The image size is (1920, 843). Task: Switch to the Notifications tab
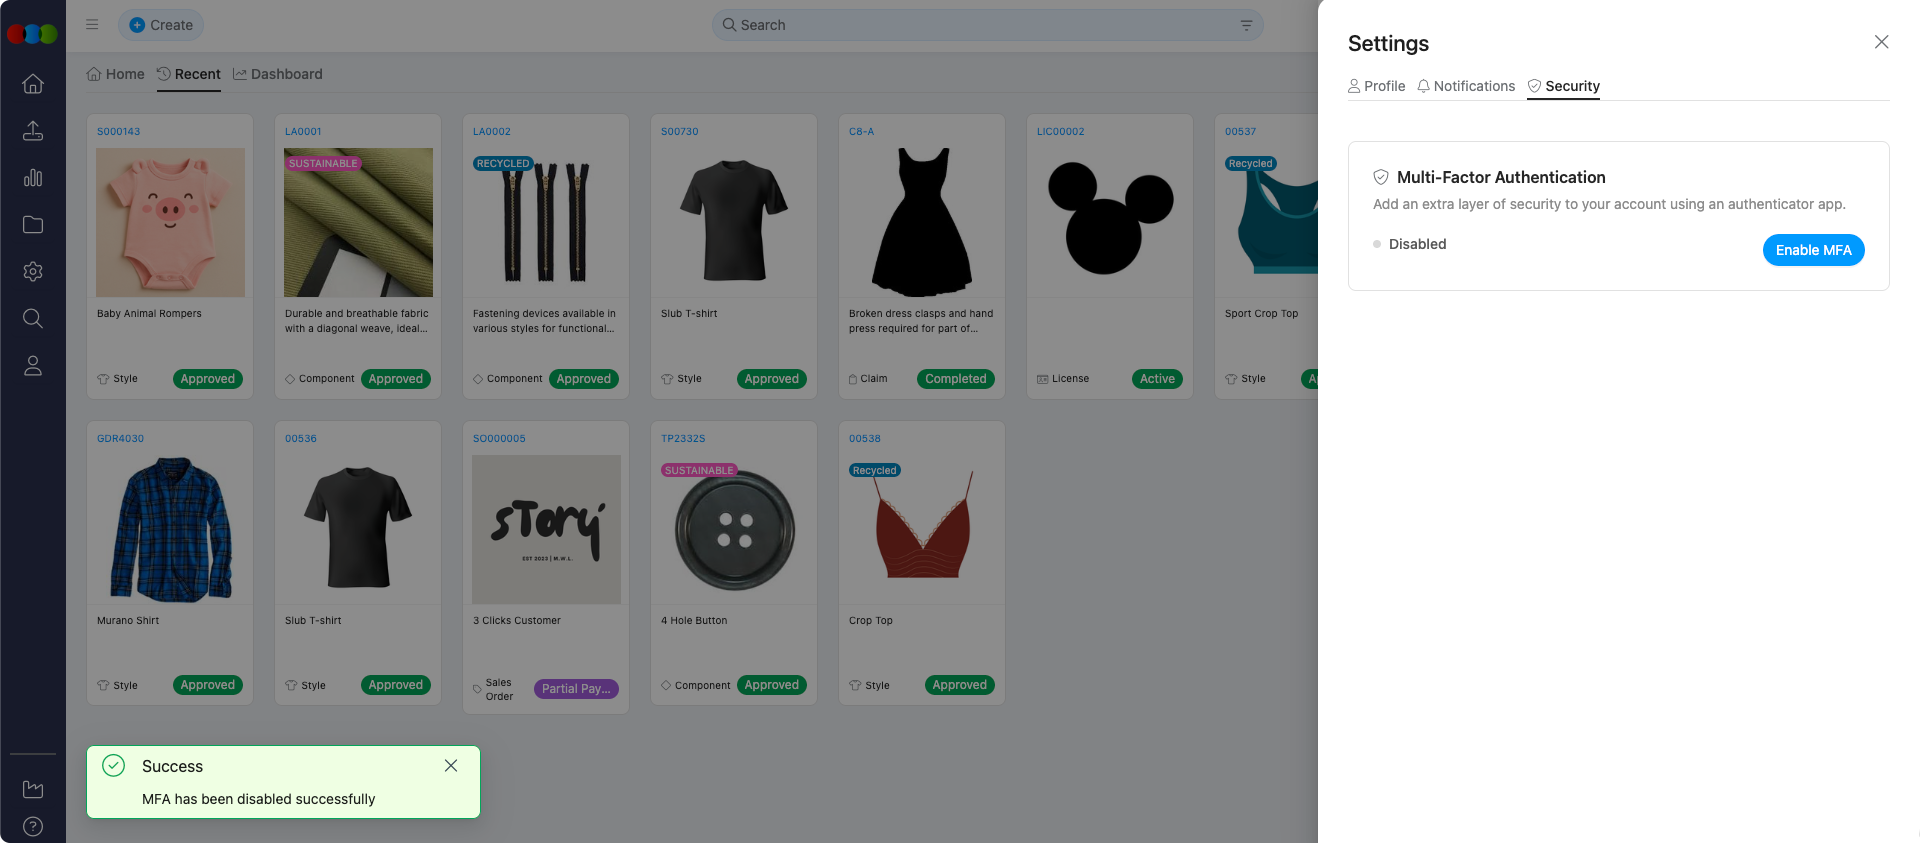1466,86
